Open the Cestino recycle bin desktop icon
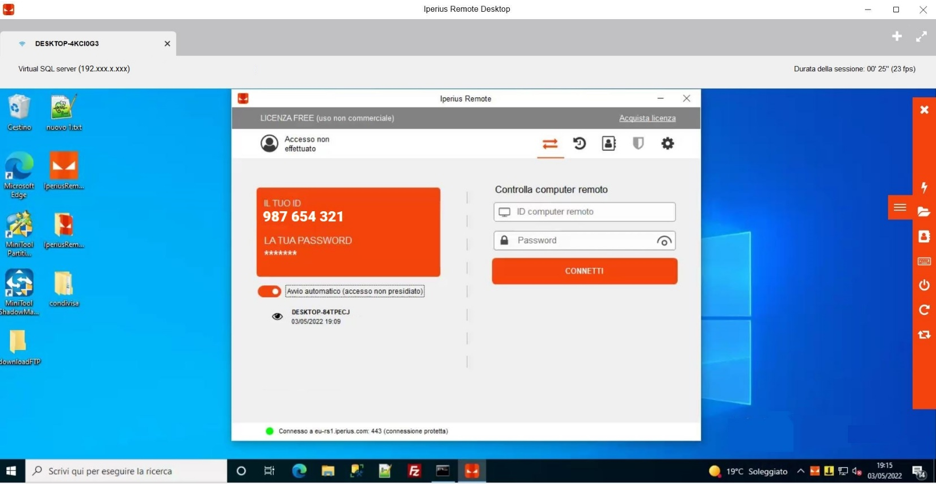The height and width of the screenshot is (484, 936). (x=19, y=113)
